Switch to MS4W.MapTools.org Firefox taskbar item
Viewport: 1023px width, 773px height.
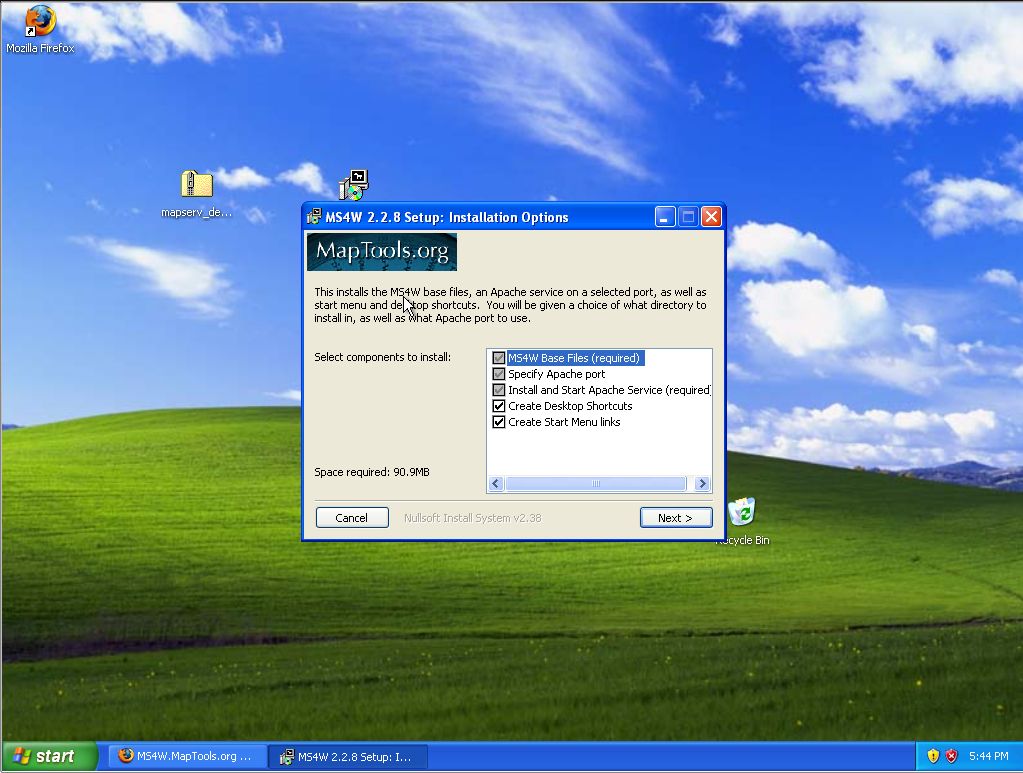[186, 756]
